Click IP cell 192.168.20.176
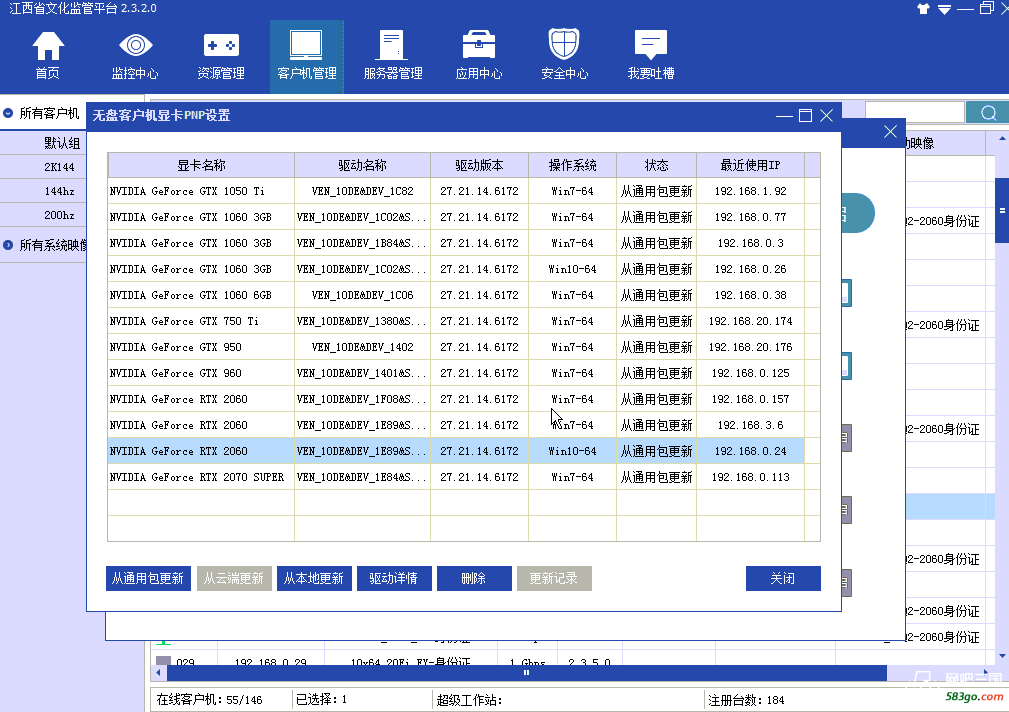 (750, 347)
